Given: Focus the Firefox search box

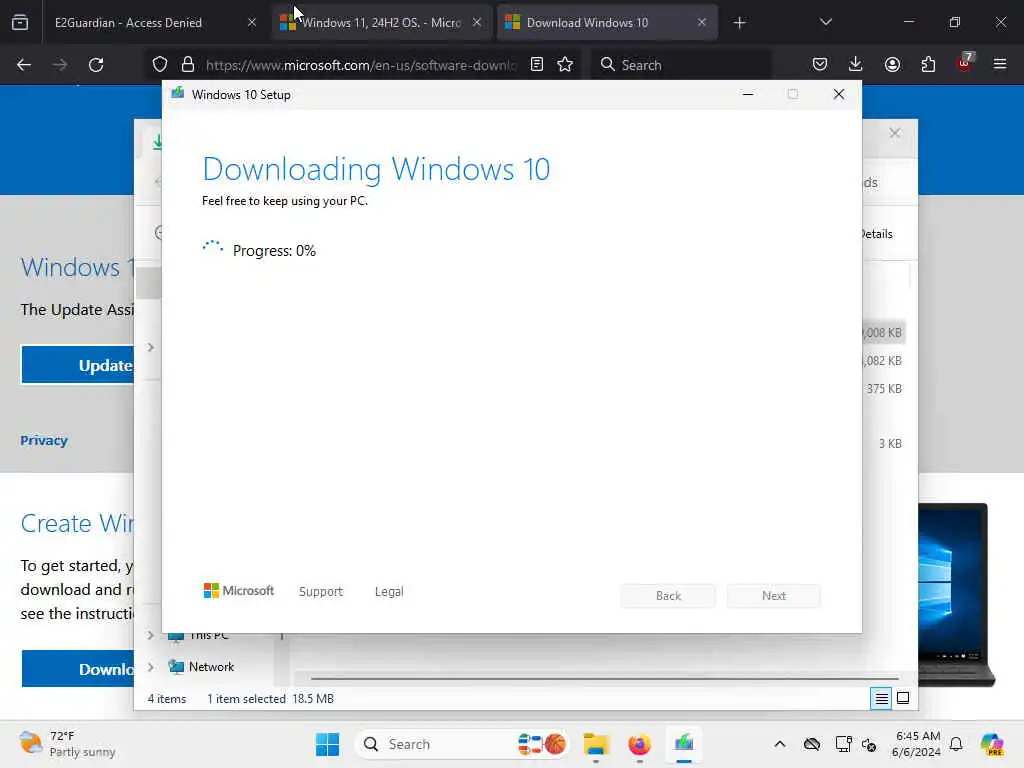Looking at the screenshot, I should point(681,65).
